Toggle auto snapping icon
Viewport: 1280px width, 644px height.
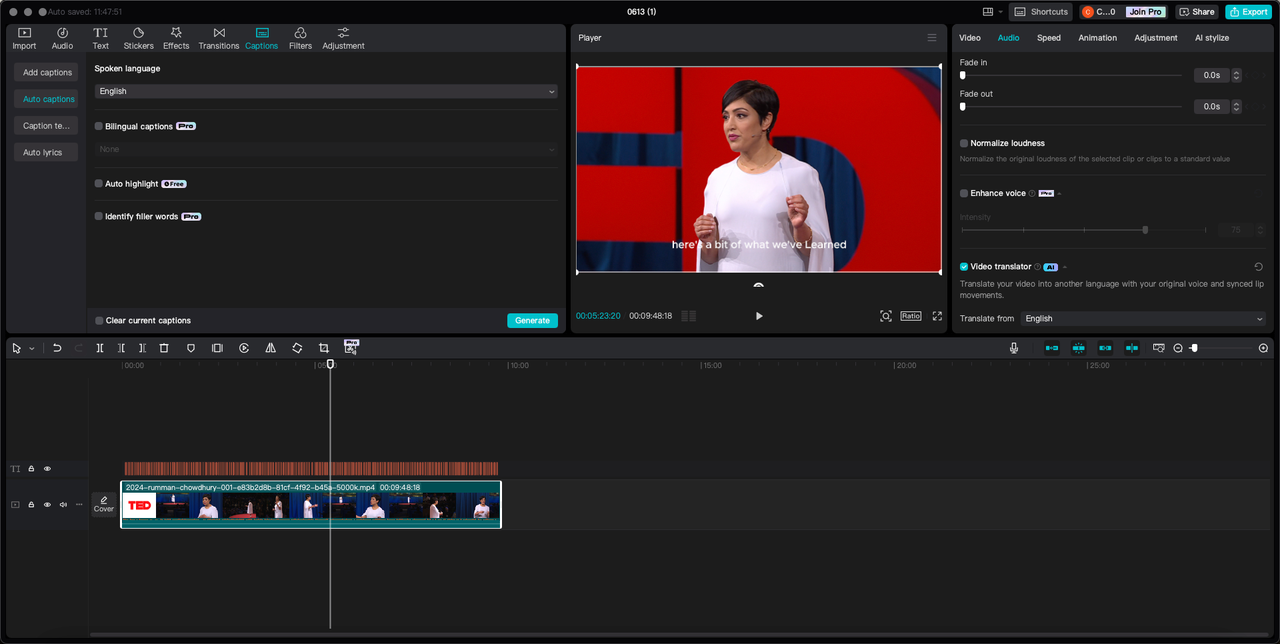1079,348
